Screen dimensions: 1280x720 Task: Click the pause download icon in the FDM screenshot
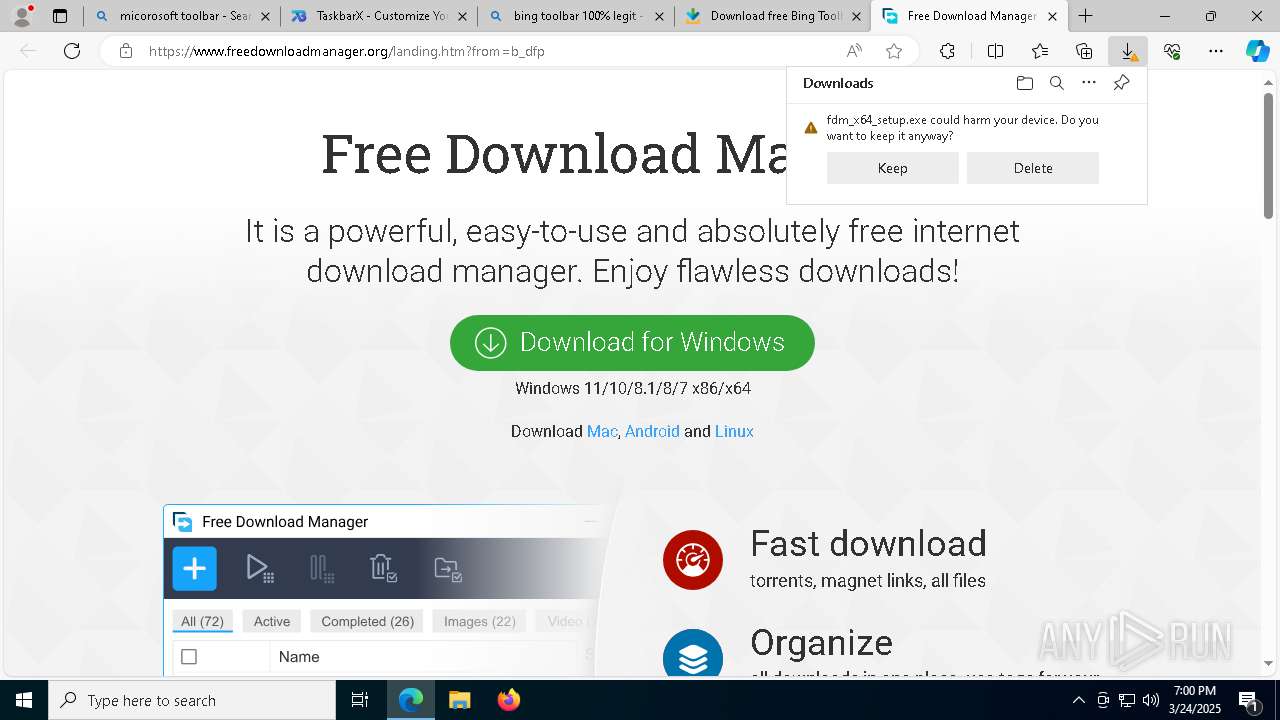(x=322, y=569)
